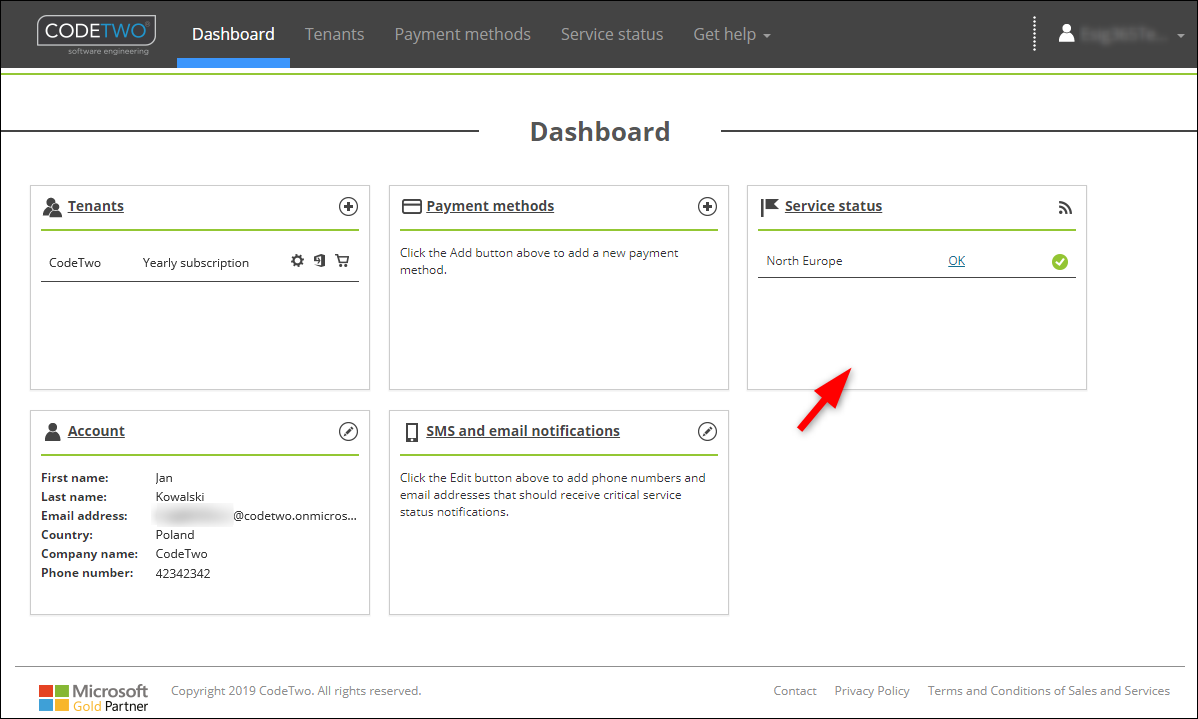The width and height of the screenshot is (1198, 719).
Task: Click the green OK checkmark for North Europe
Action: pos(1059,261)
